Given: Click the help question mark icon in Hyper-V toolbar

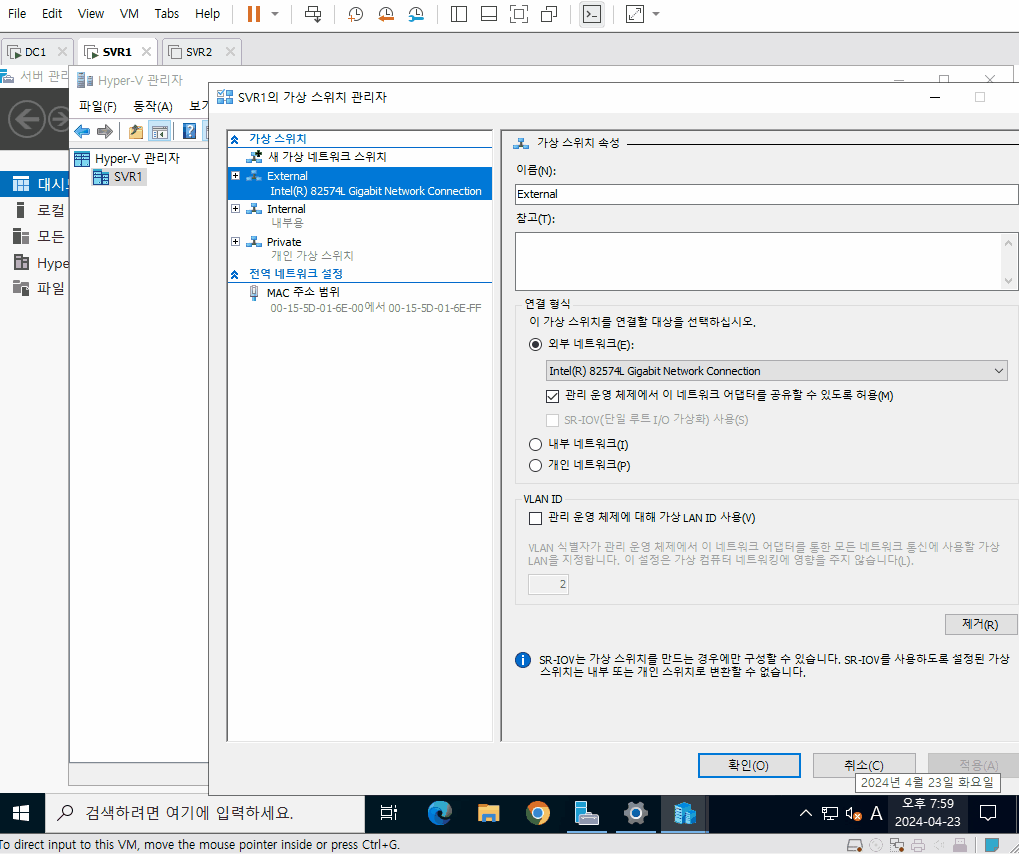Looking at the screenshot, I should pyautogui.click(x=189, y=132).
